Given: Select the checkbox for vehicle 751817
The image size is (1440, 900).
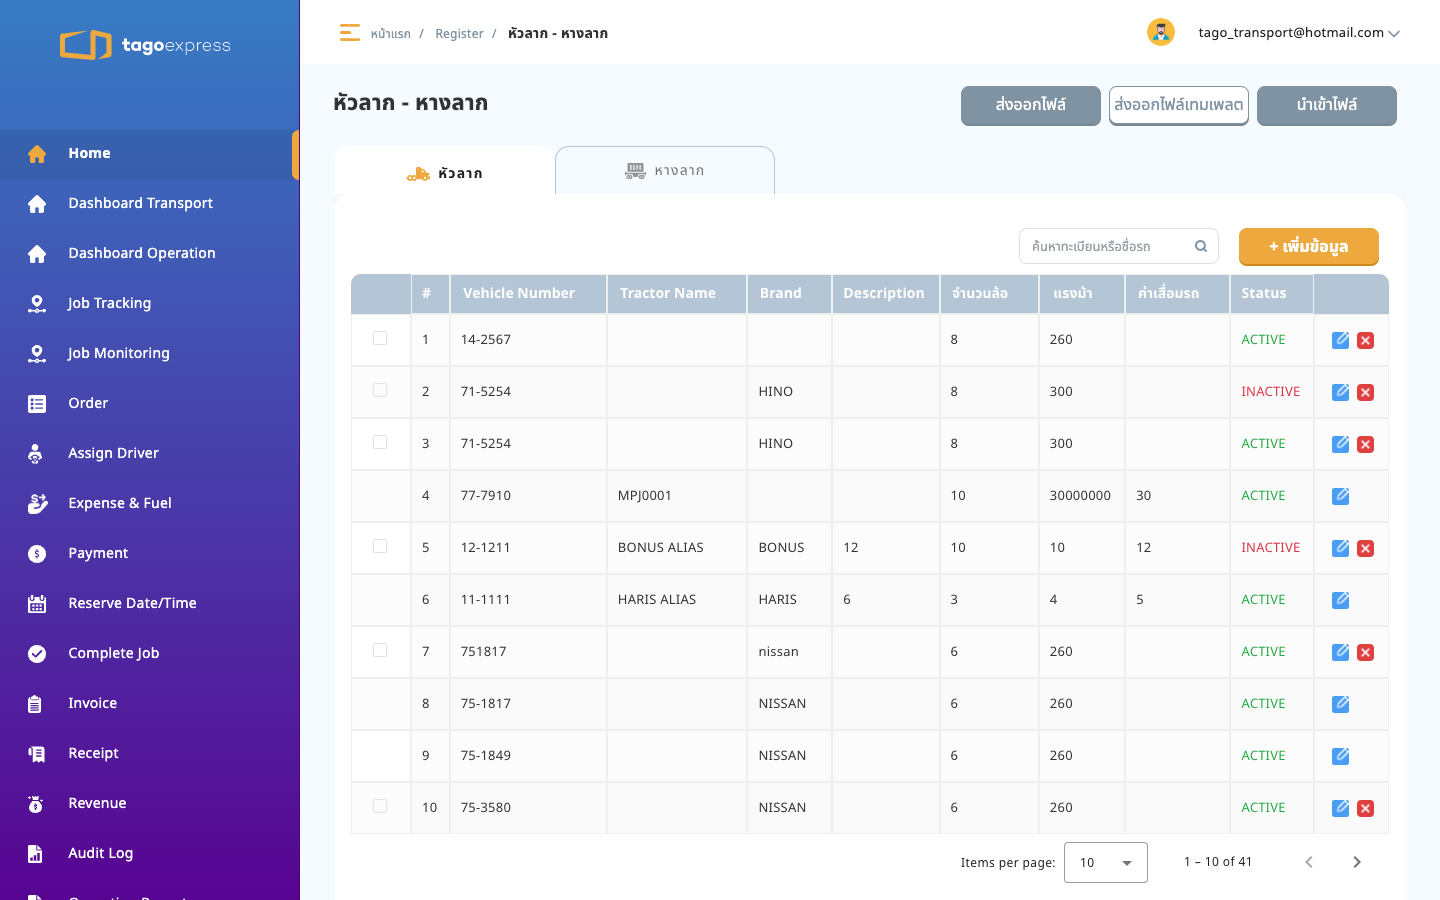Looking at the screenshot, I should pyautogui.click(x=380, y=650).
